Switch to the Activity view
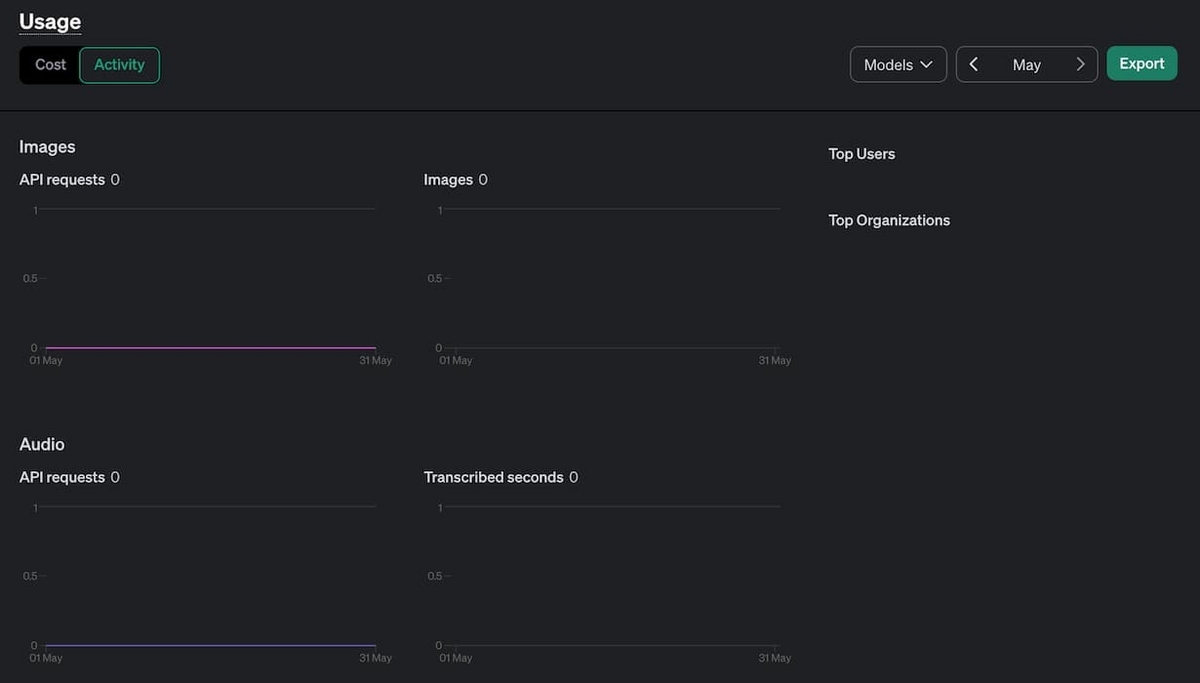Screen dimensions: 1200x683 [x=119, y=64]
